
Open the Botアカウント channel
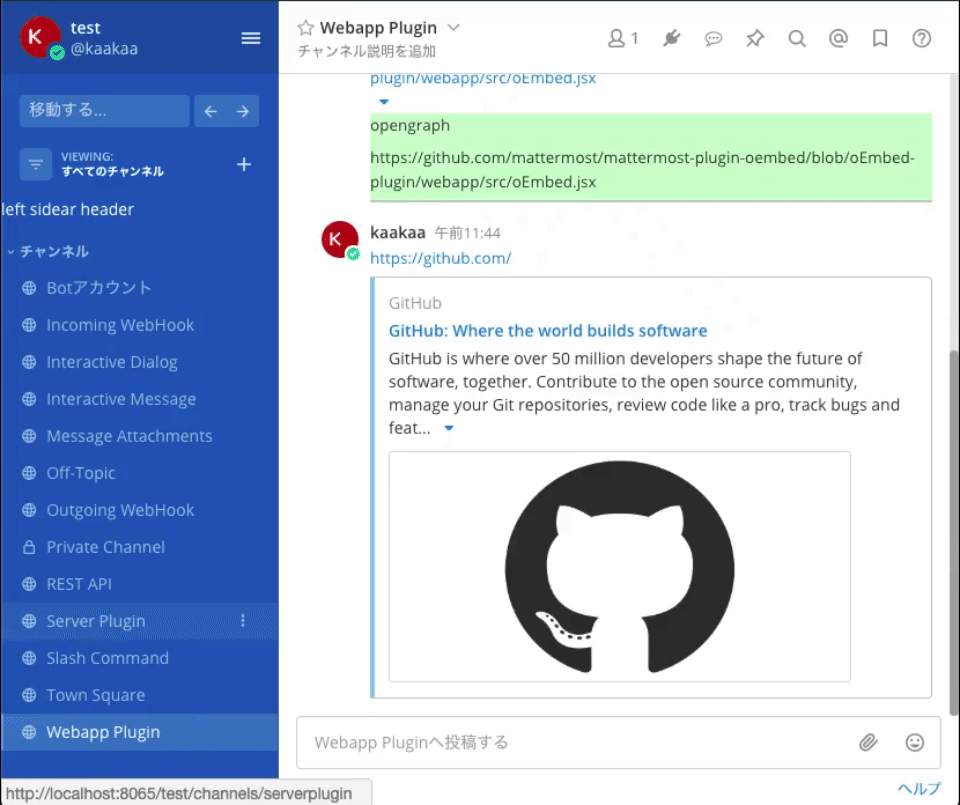(x=140, y=288)
